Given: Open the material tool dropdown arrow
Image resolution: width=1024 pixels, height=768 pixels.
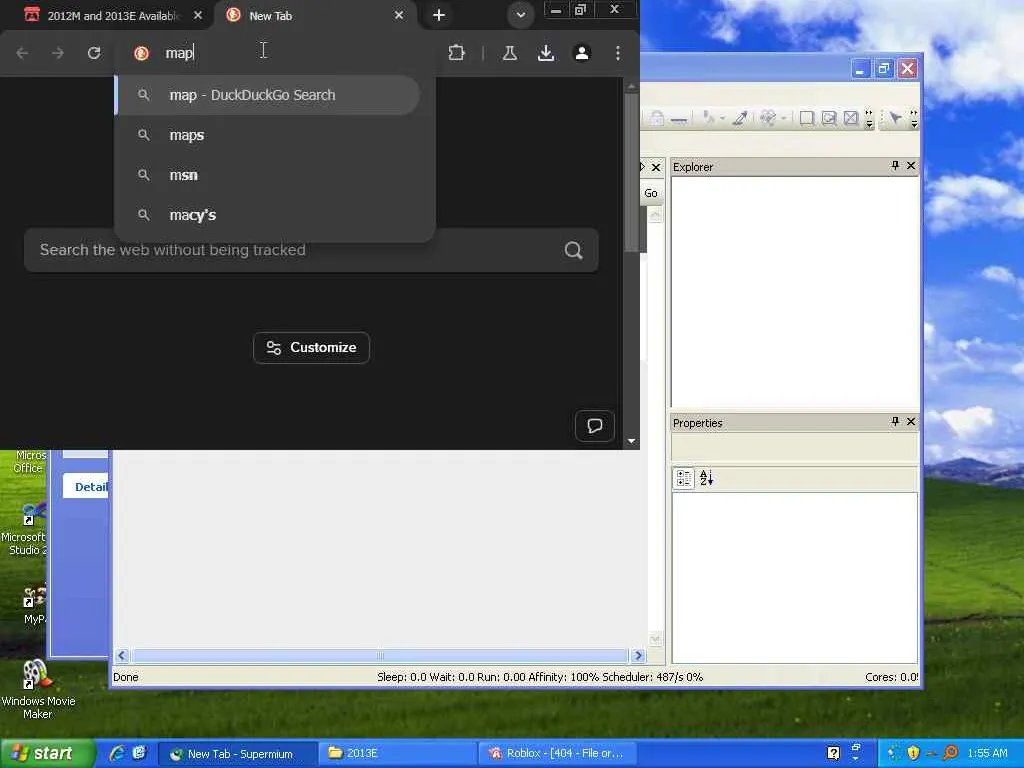Looking at the screenshot, I should 782,119.
